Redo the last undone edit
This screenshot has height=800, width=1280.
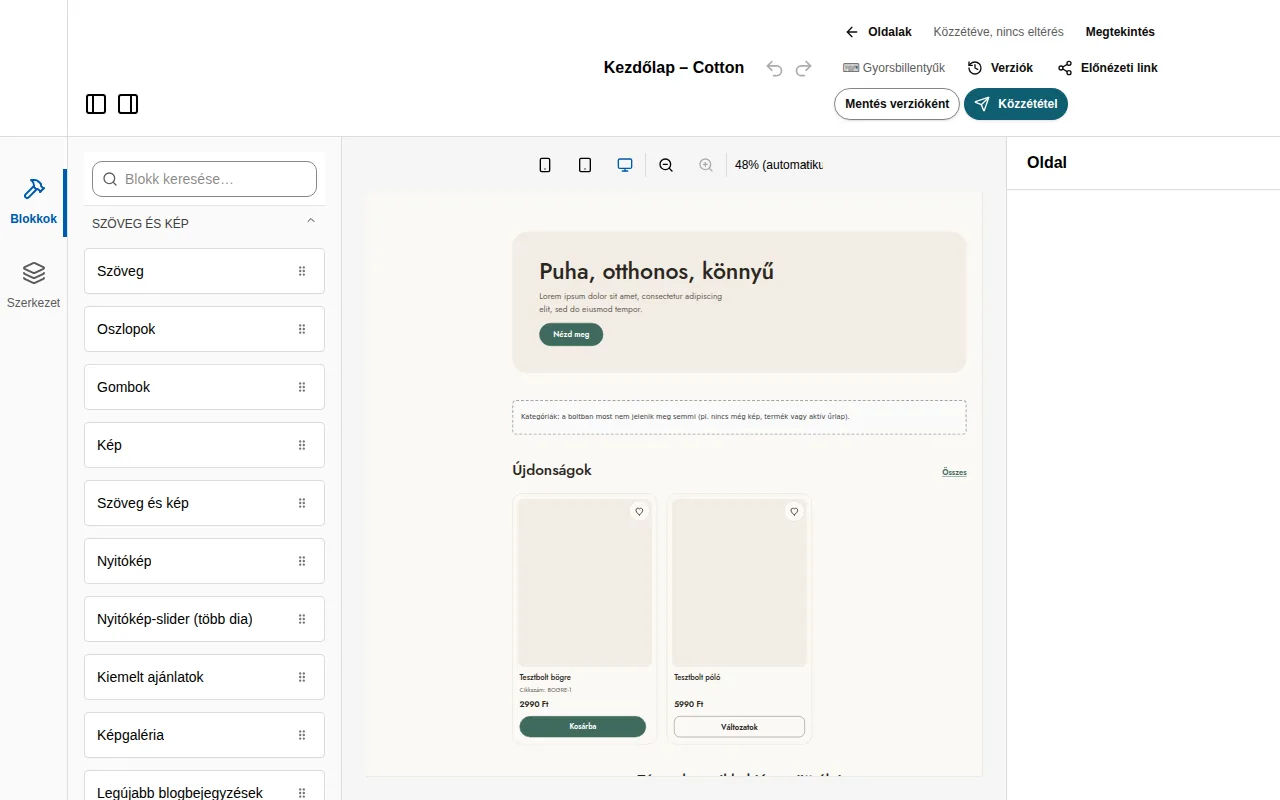click(x=803, y=68)
